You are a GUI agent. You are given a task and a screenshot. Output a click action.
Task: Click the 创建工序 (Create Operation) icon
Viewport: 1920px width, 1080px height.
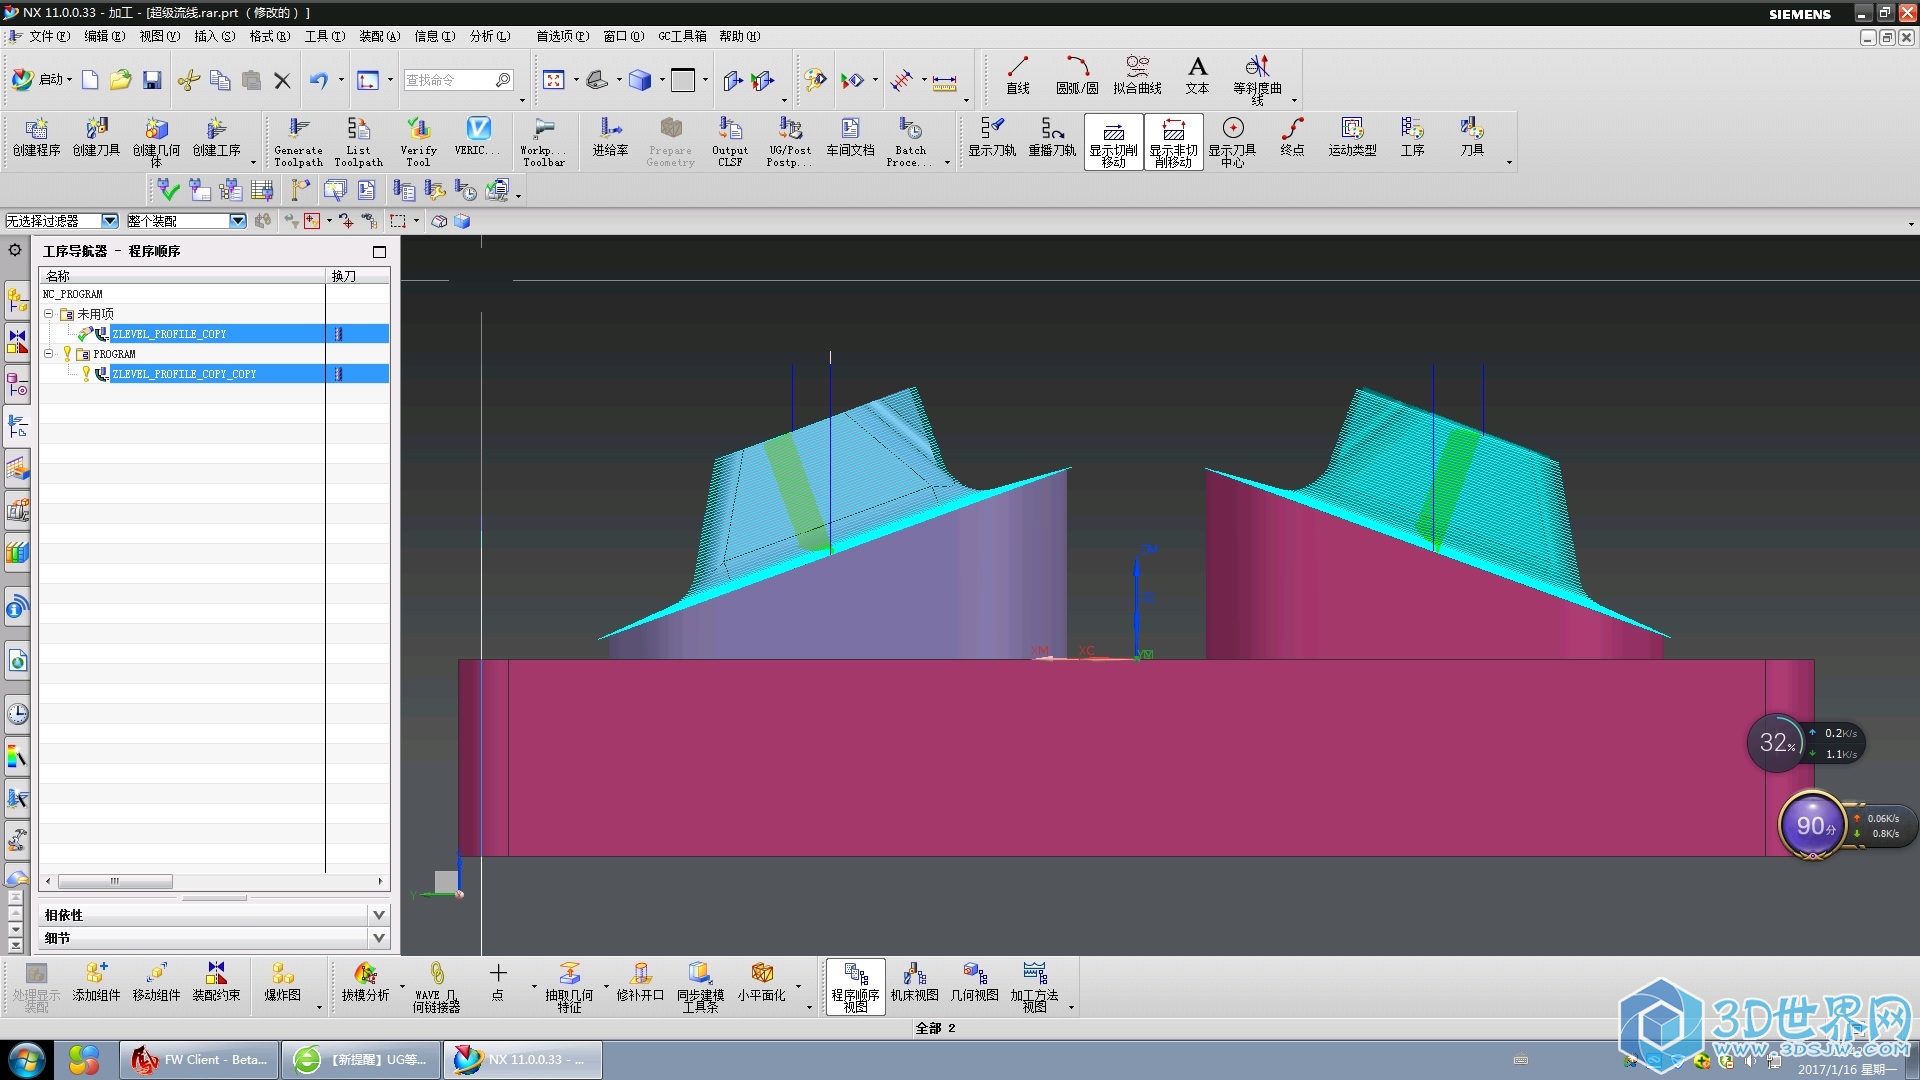click(x=216, y=138)
